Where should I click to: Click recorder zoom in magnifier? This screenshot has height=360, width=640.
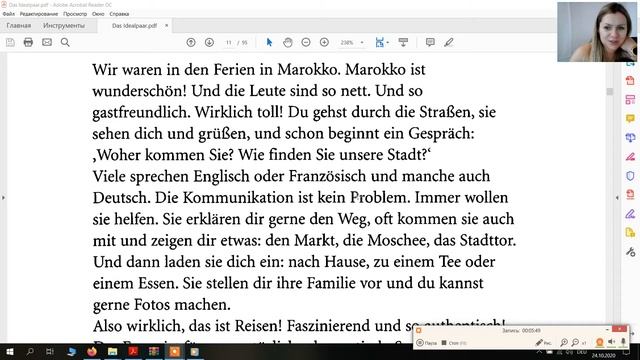click(564, 342)
